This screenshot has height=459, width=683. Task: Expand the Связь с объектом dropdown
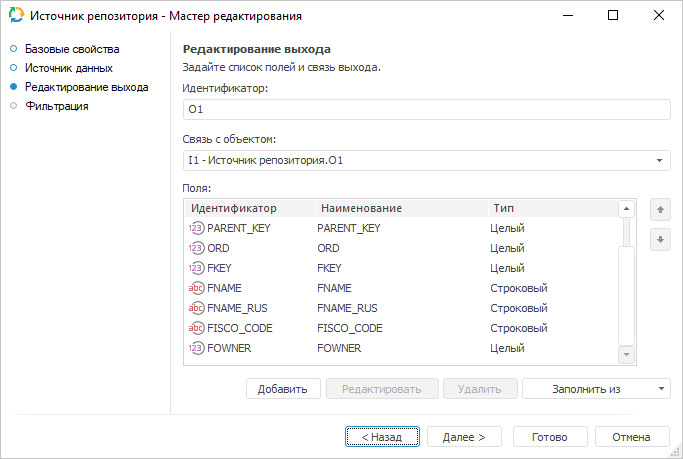click(660, 160)
